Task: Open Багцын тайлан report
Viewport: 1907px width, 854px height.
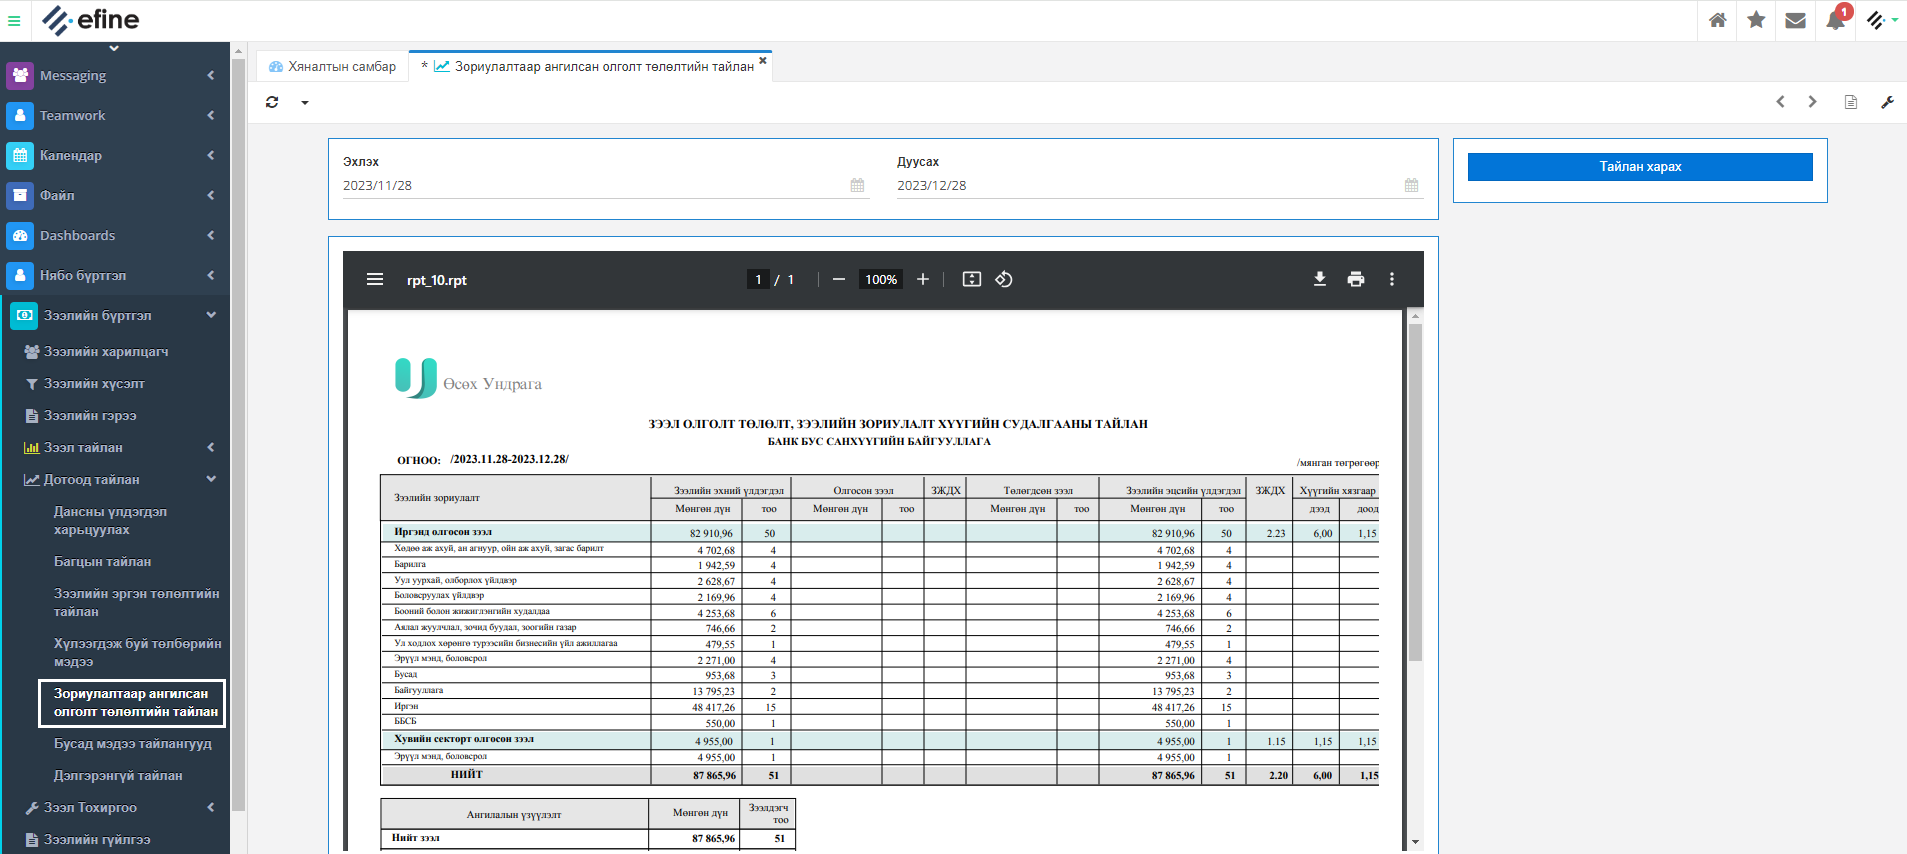Action: tap(102, 561)
